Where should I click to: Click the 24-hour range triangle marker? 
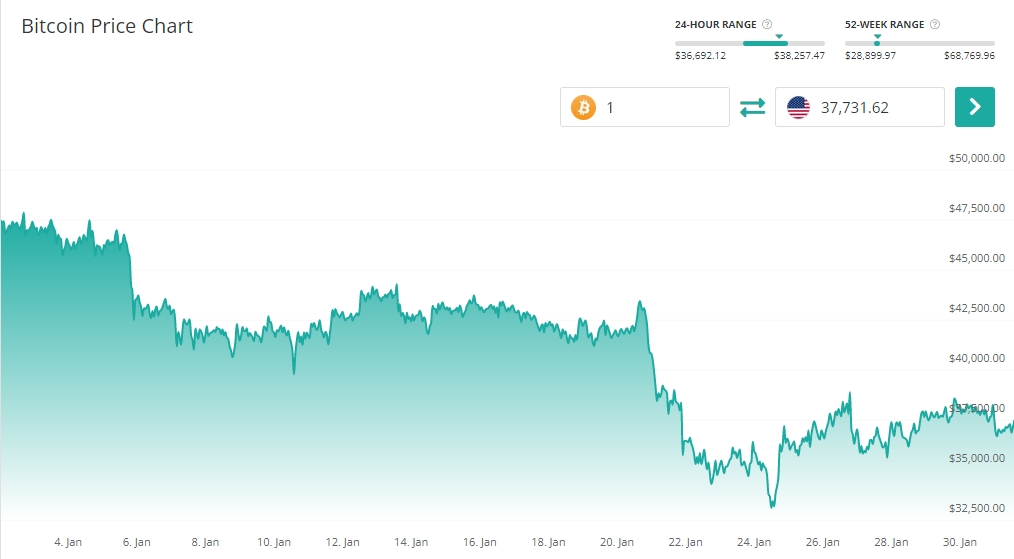[779, 36]
